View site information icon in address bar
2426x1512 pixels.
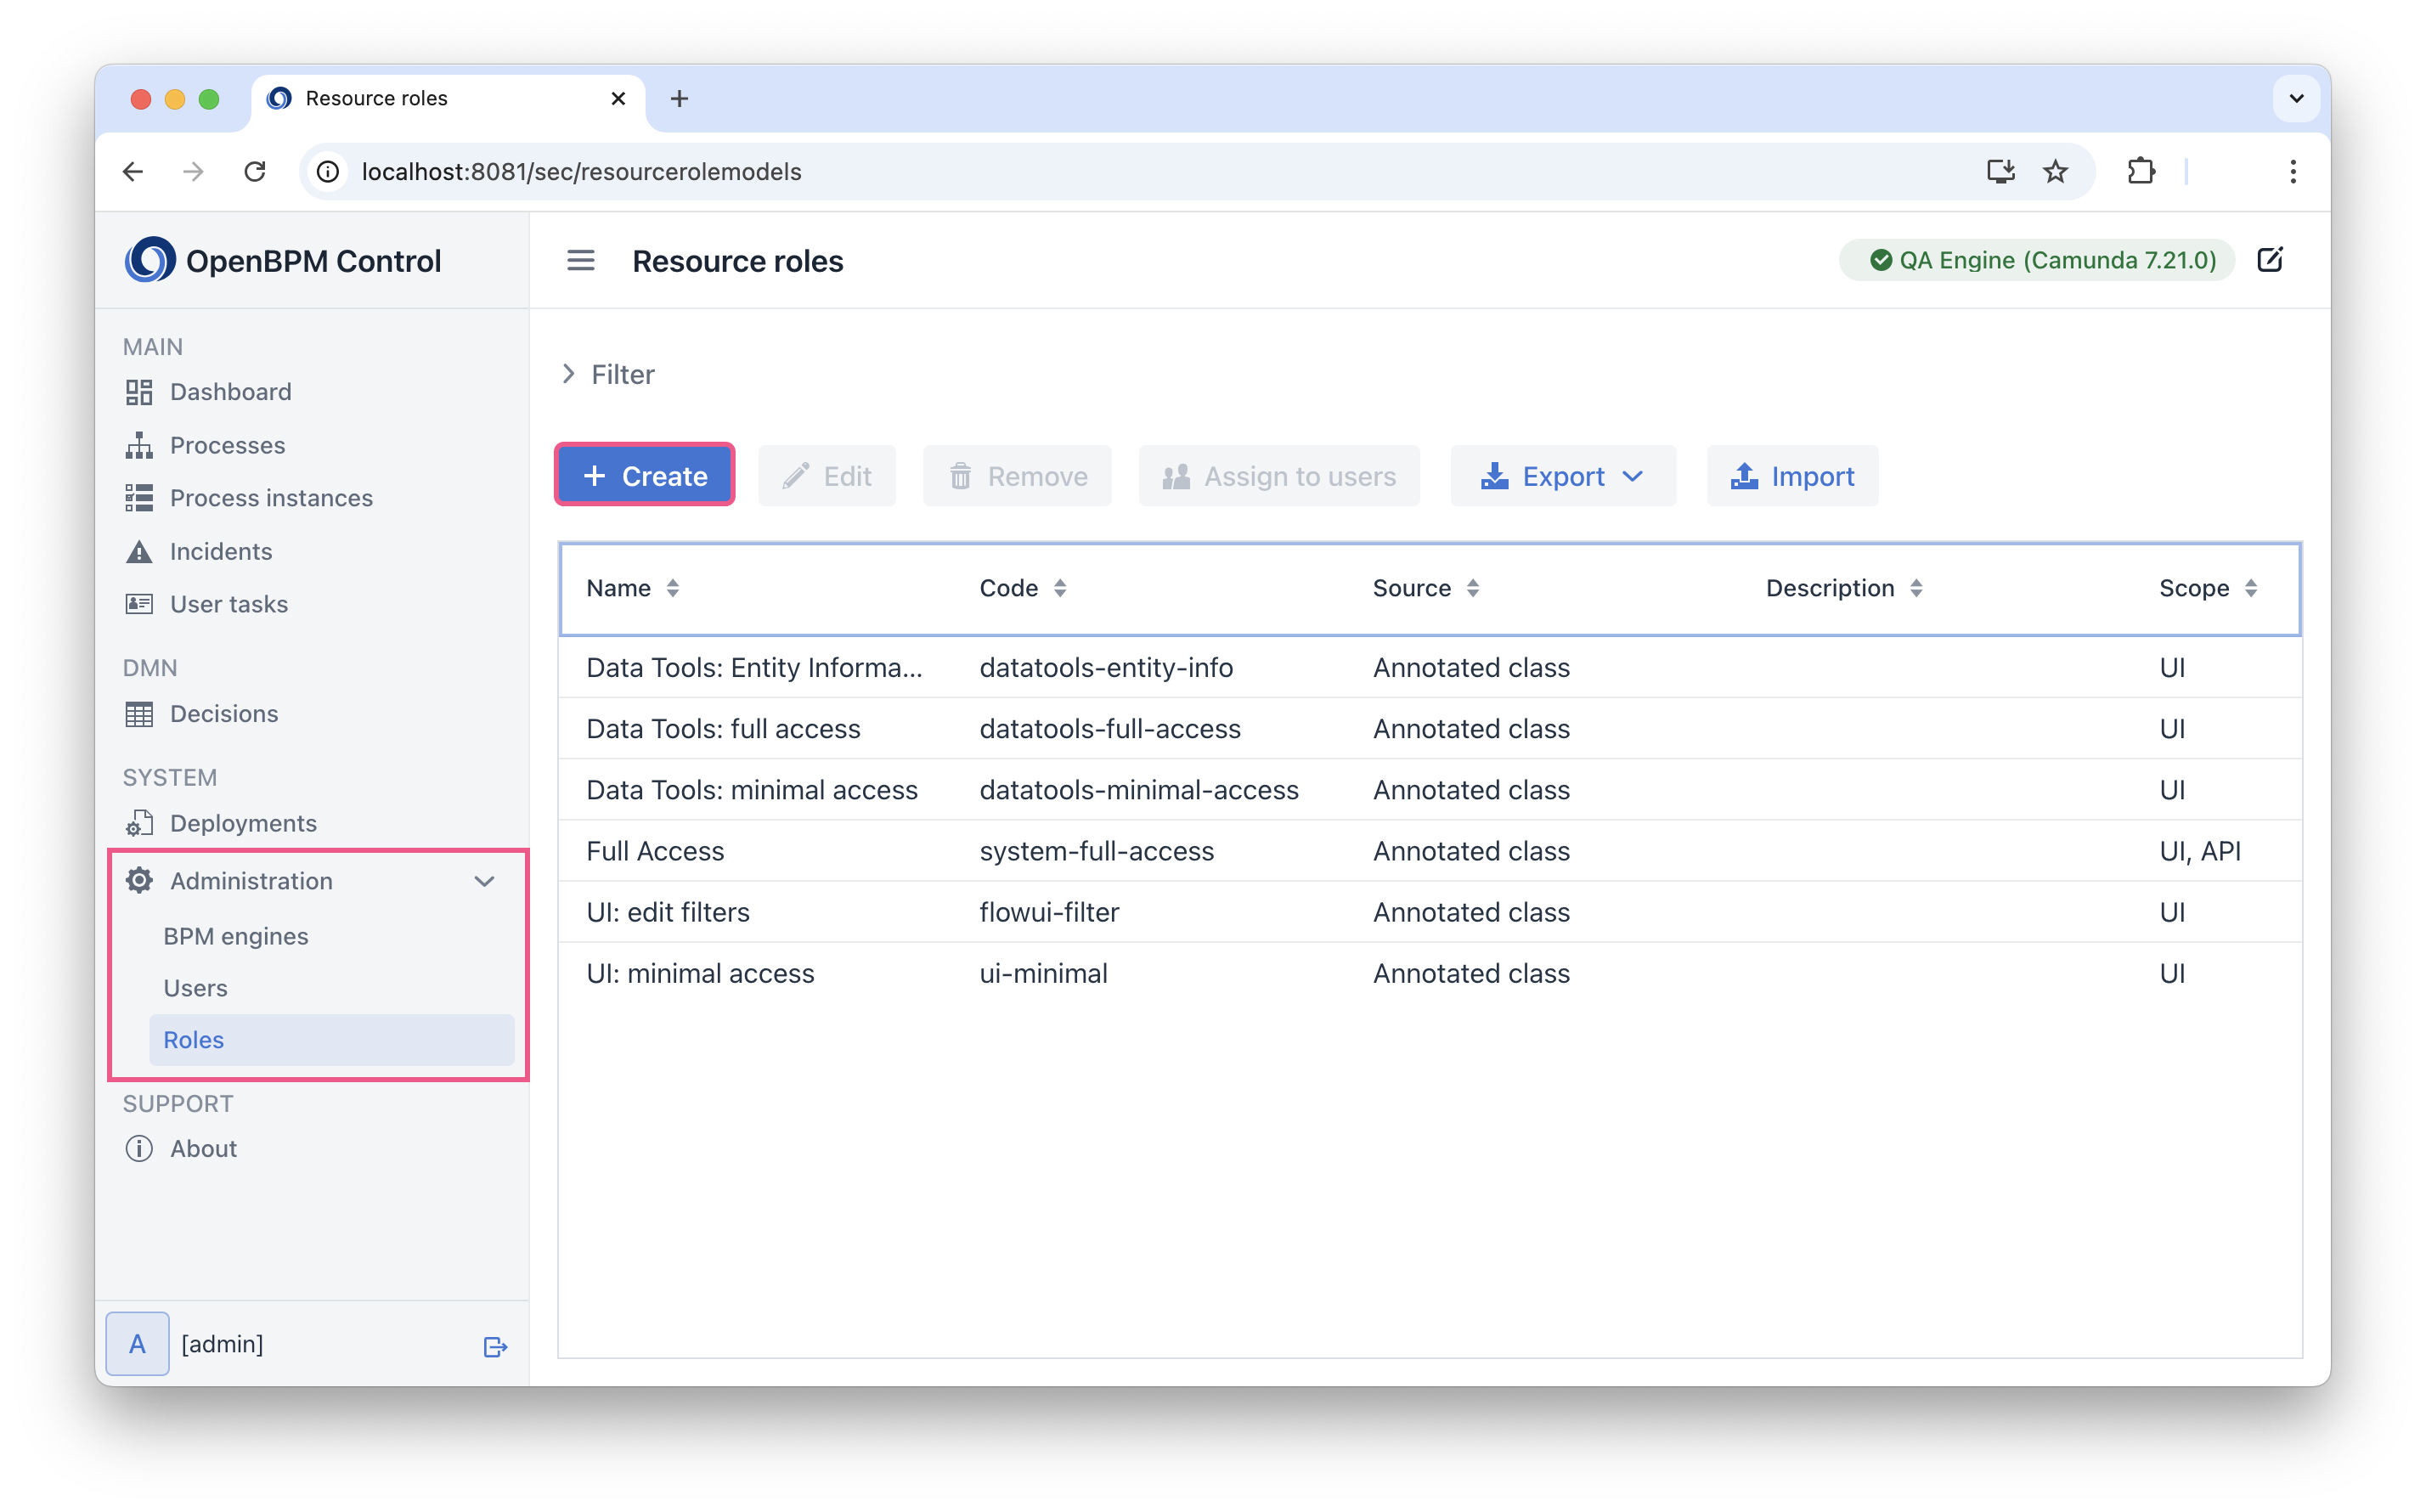[x=328, y=172]
